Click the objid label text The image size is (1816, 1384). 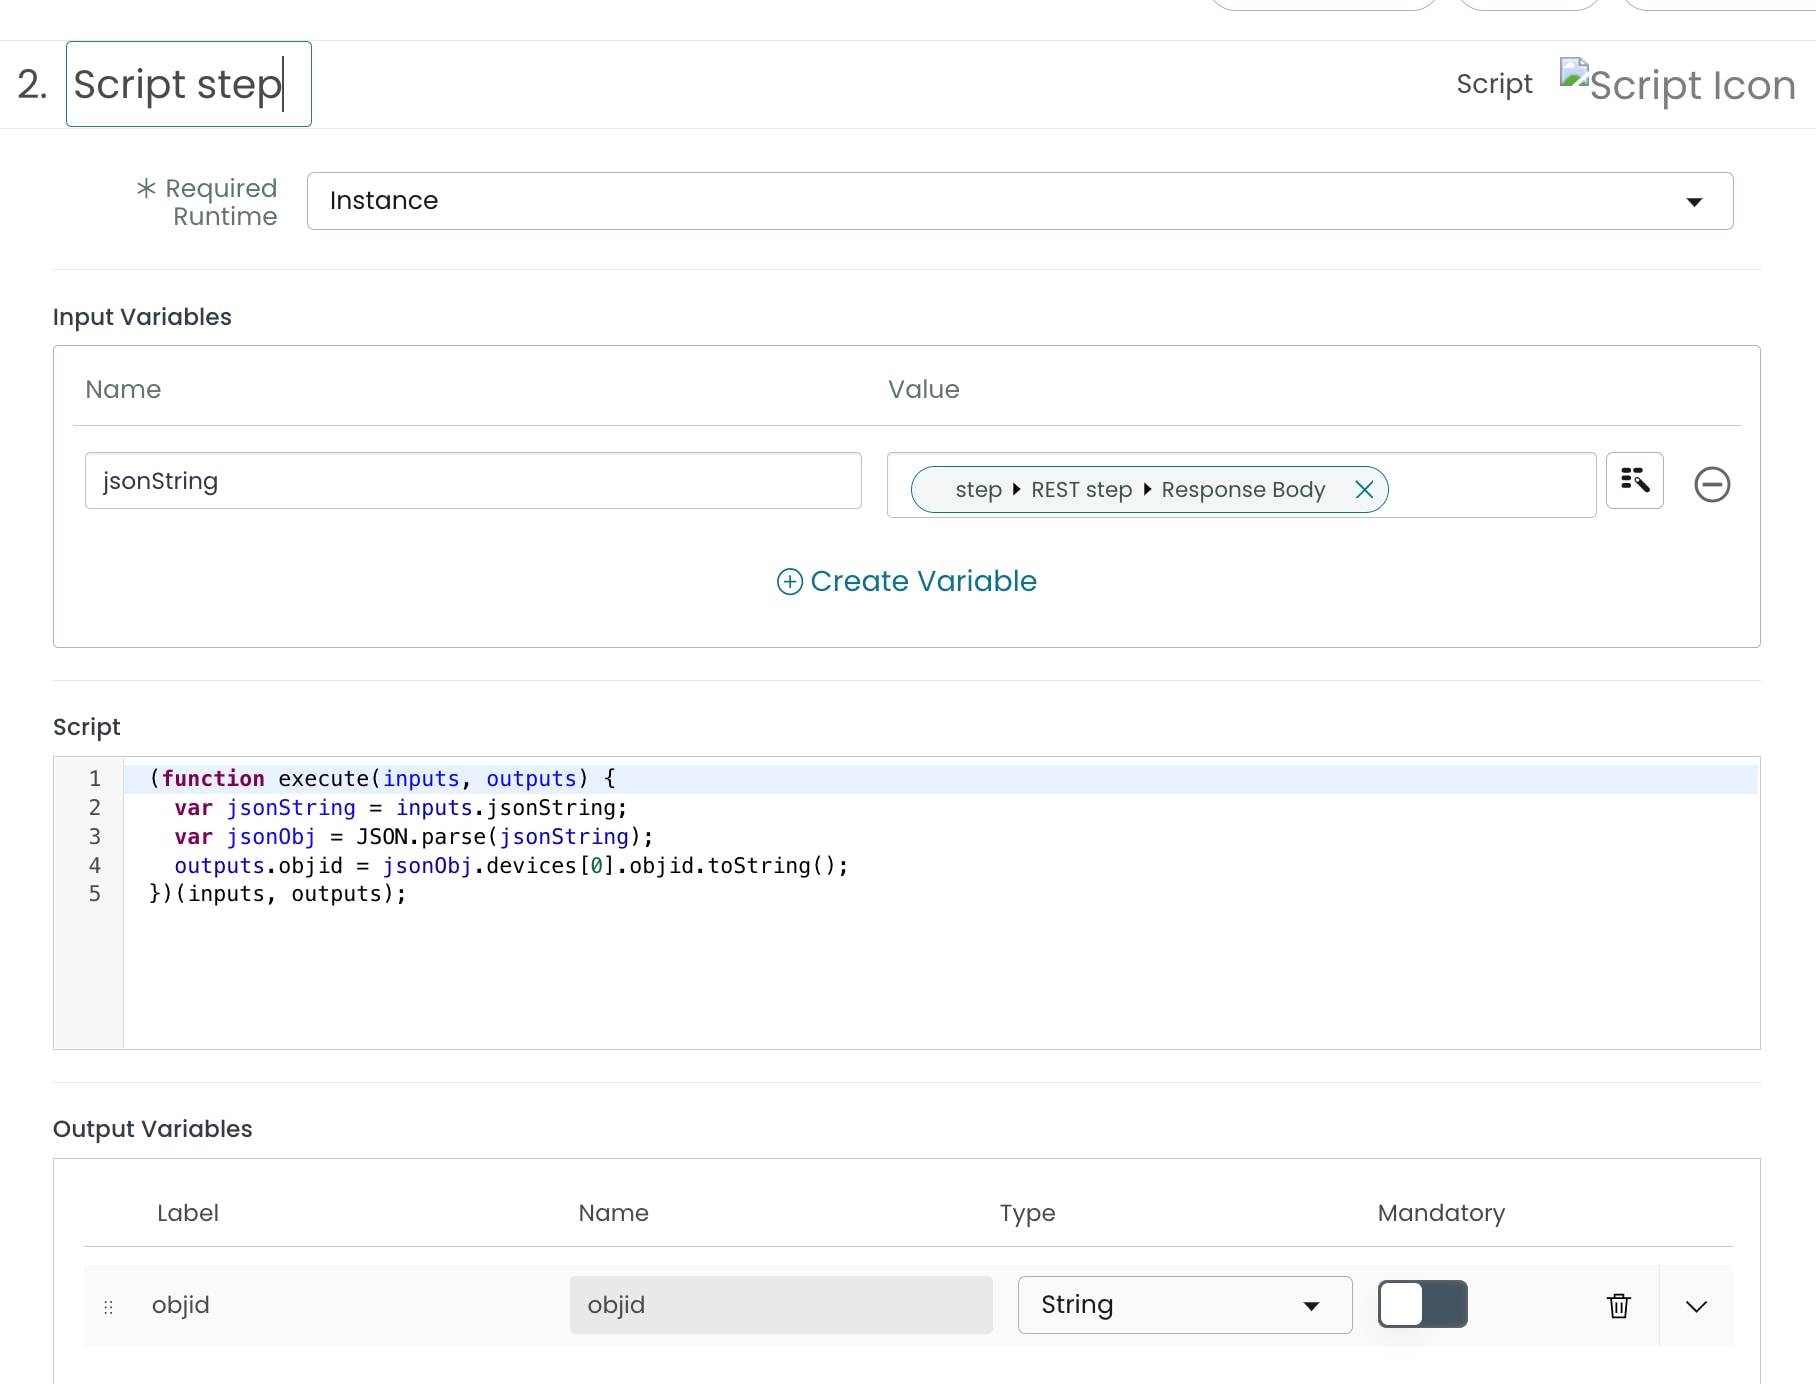tap(181, 1305)
